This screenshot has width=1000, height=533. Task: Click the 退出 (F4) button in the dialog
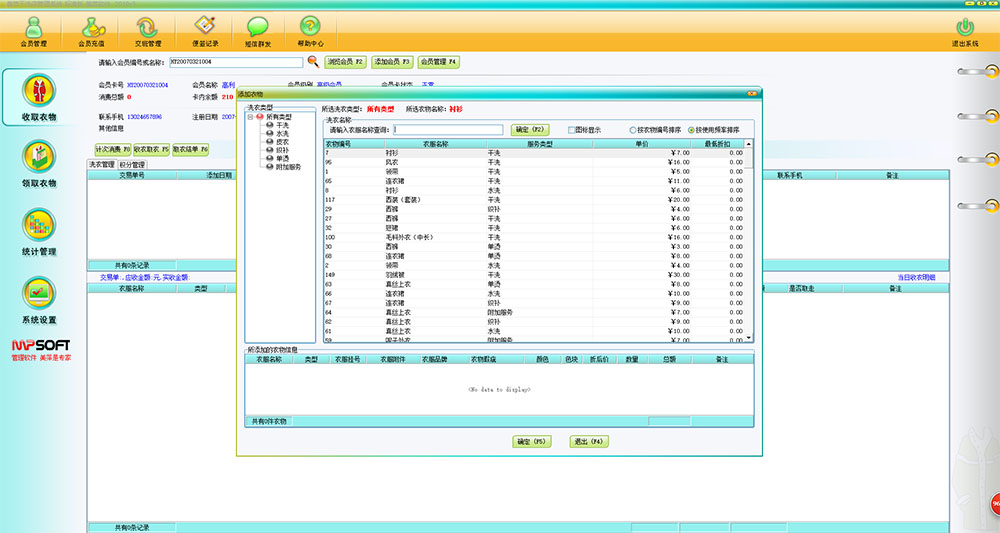[x=587, y=441]
